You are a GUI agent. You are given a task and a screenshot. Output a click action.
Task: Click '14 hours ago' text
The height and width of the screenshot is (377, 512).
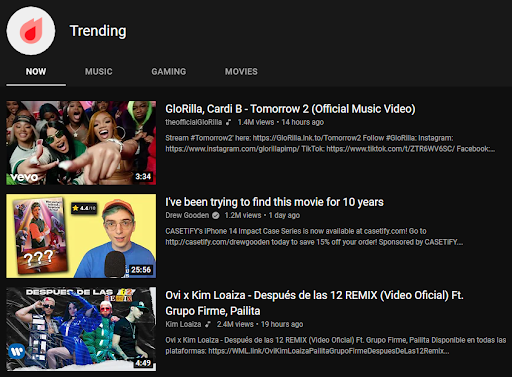tap(303, 122)
